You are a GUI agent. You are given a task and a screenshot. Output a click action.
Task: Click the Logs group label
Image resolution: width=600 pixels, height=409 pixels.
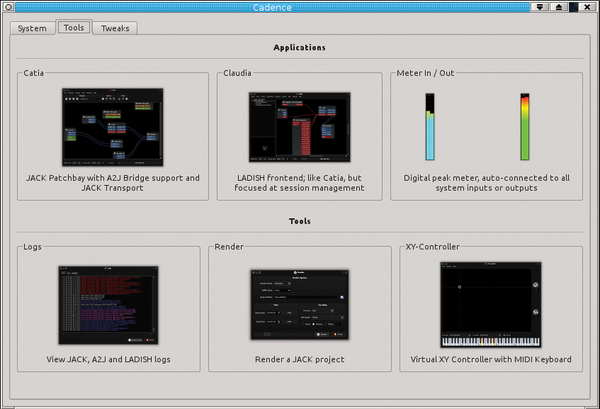32,247
